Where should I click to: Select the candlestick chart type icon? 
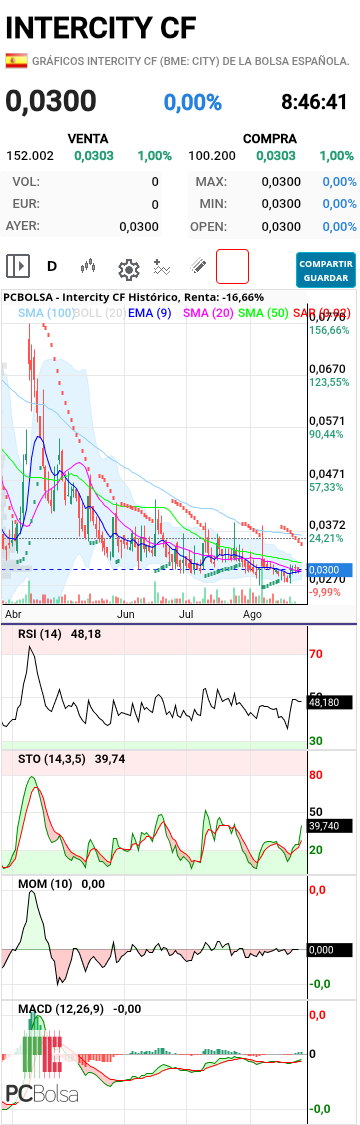(88, 267)
